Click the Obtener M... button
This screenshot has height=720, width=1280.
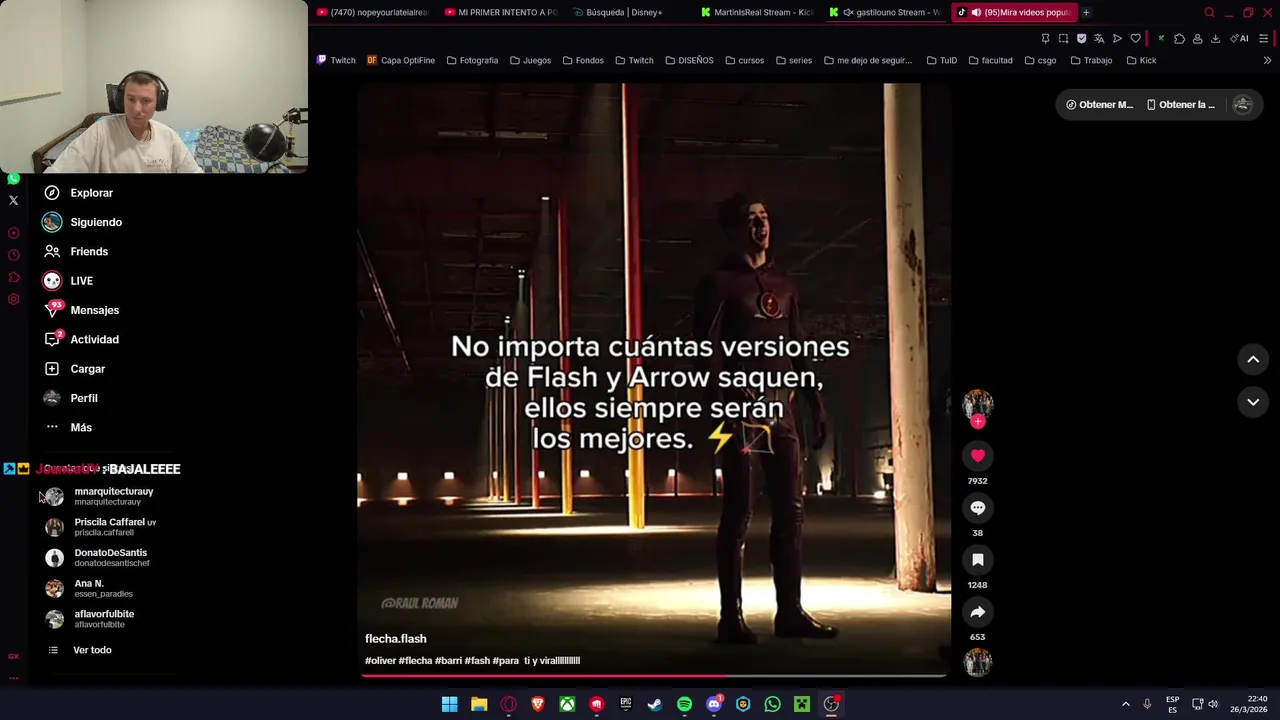pos(1099,105)
